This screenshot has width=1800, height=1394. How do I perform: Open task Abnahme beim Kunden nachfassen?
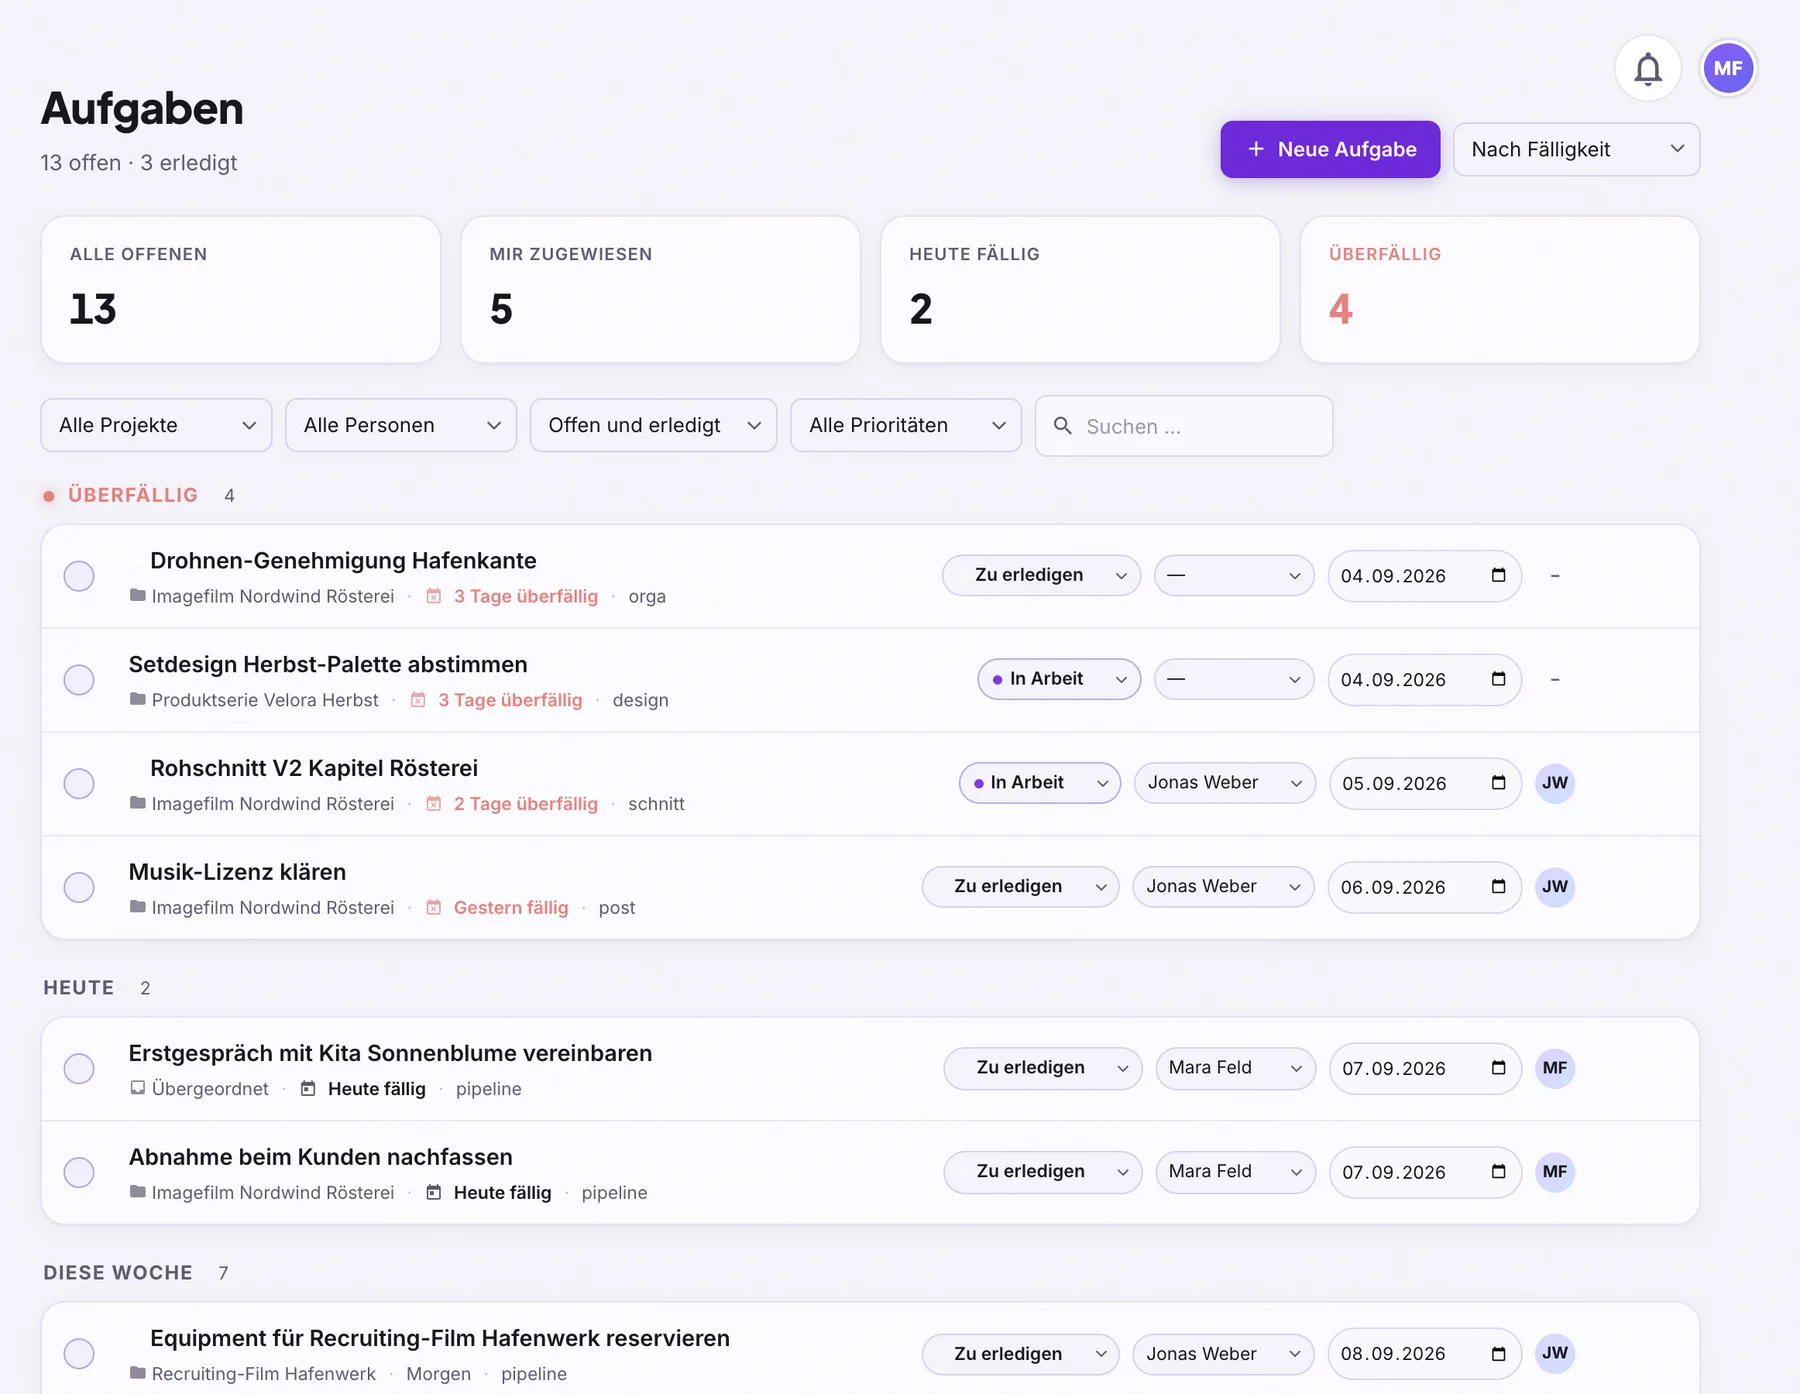[320, 1157]
